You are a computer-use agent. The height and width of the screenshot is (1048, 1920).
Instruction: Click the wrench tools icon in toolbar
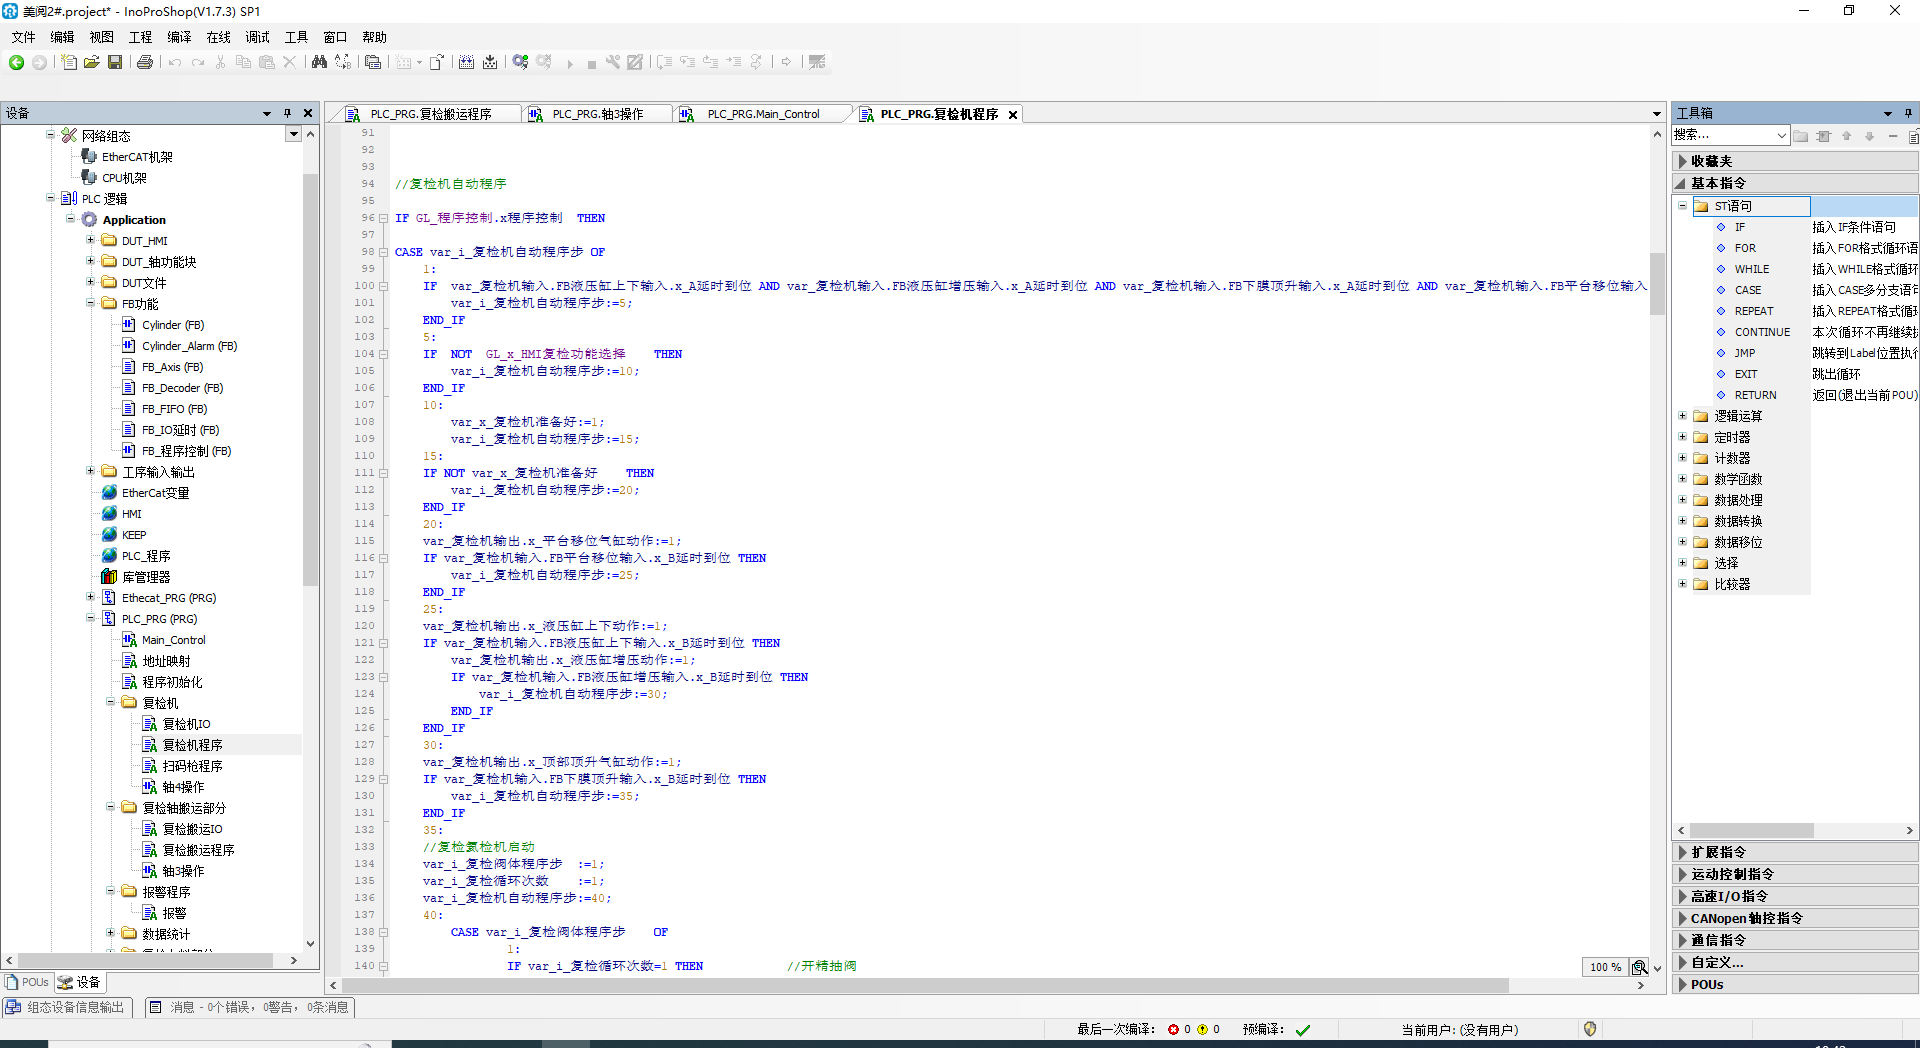click(x=613, y=62)
